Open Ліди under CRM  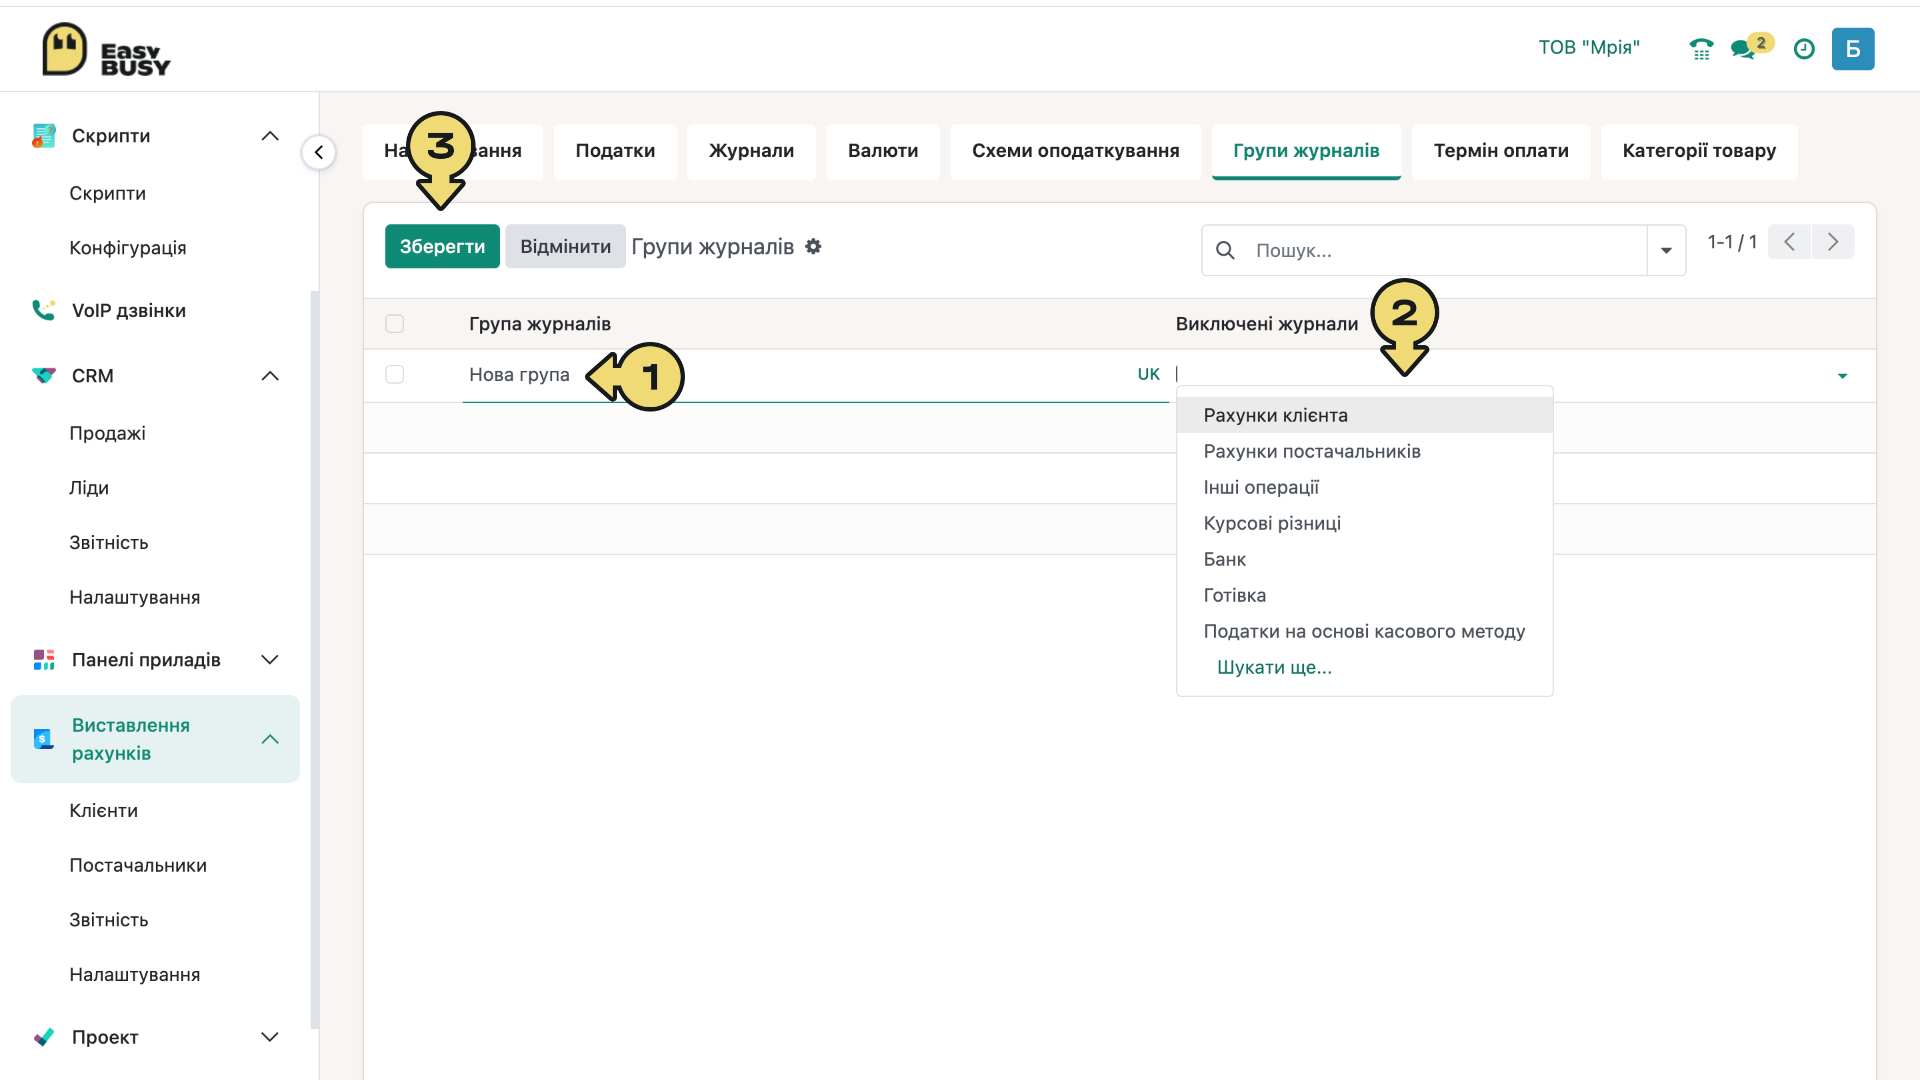tap(88, 488)
